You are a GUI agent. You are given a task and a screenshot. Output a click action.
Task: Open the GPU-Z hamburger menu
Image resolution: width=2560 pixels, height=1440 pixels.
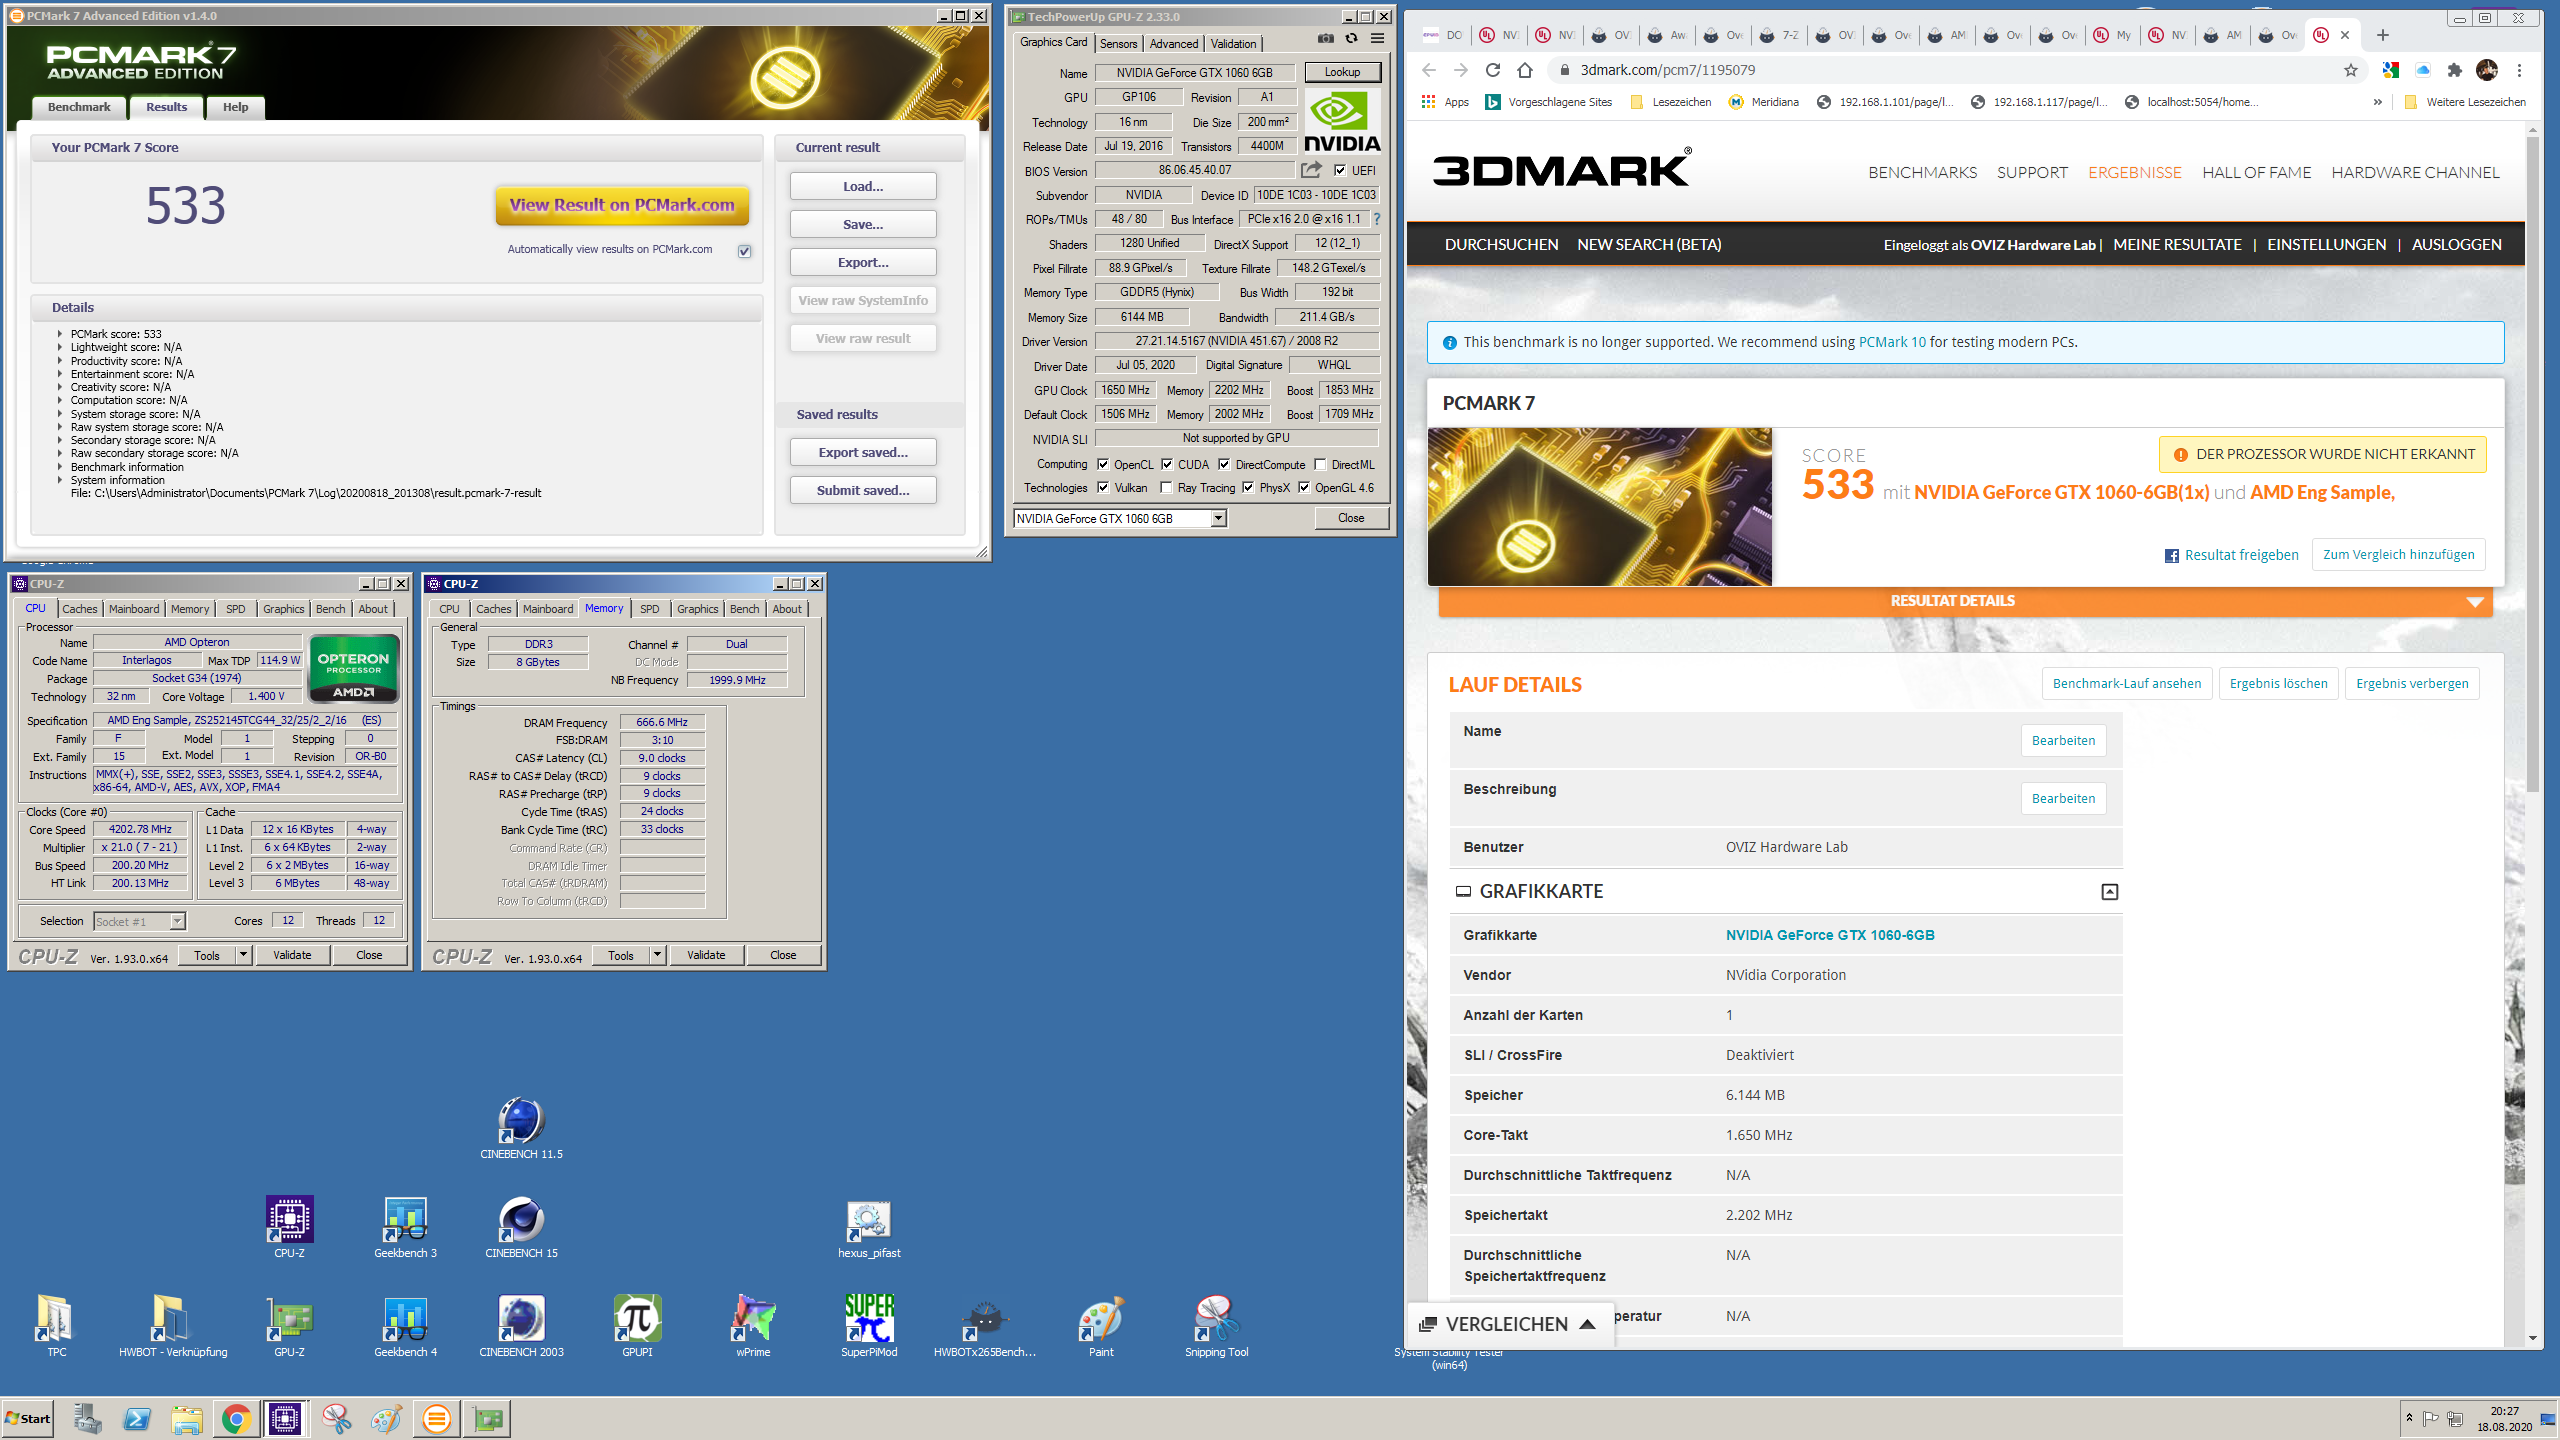click(x=1377, y=39)
